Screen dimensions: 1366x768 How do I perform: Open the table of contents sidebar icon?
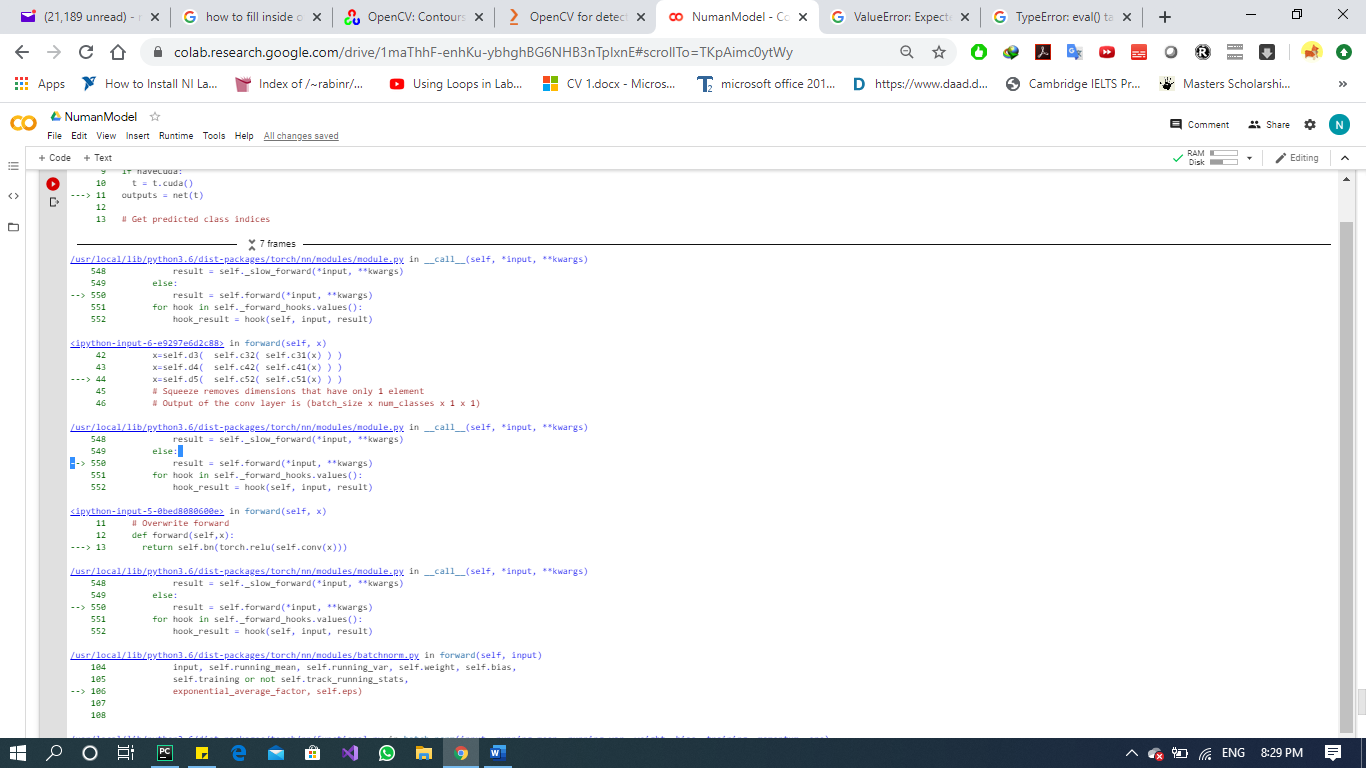click(14, 166)
